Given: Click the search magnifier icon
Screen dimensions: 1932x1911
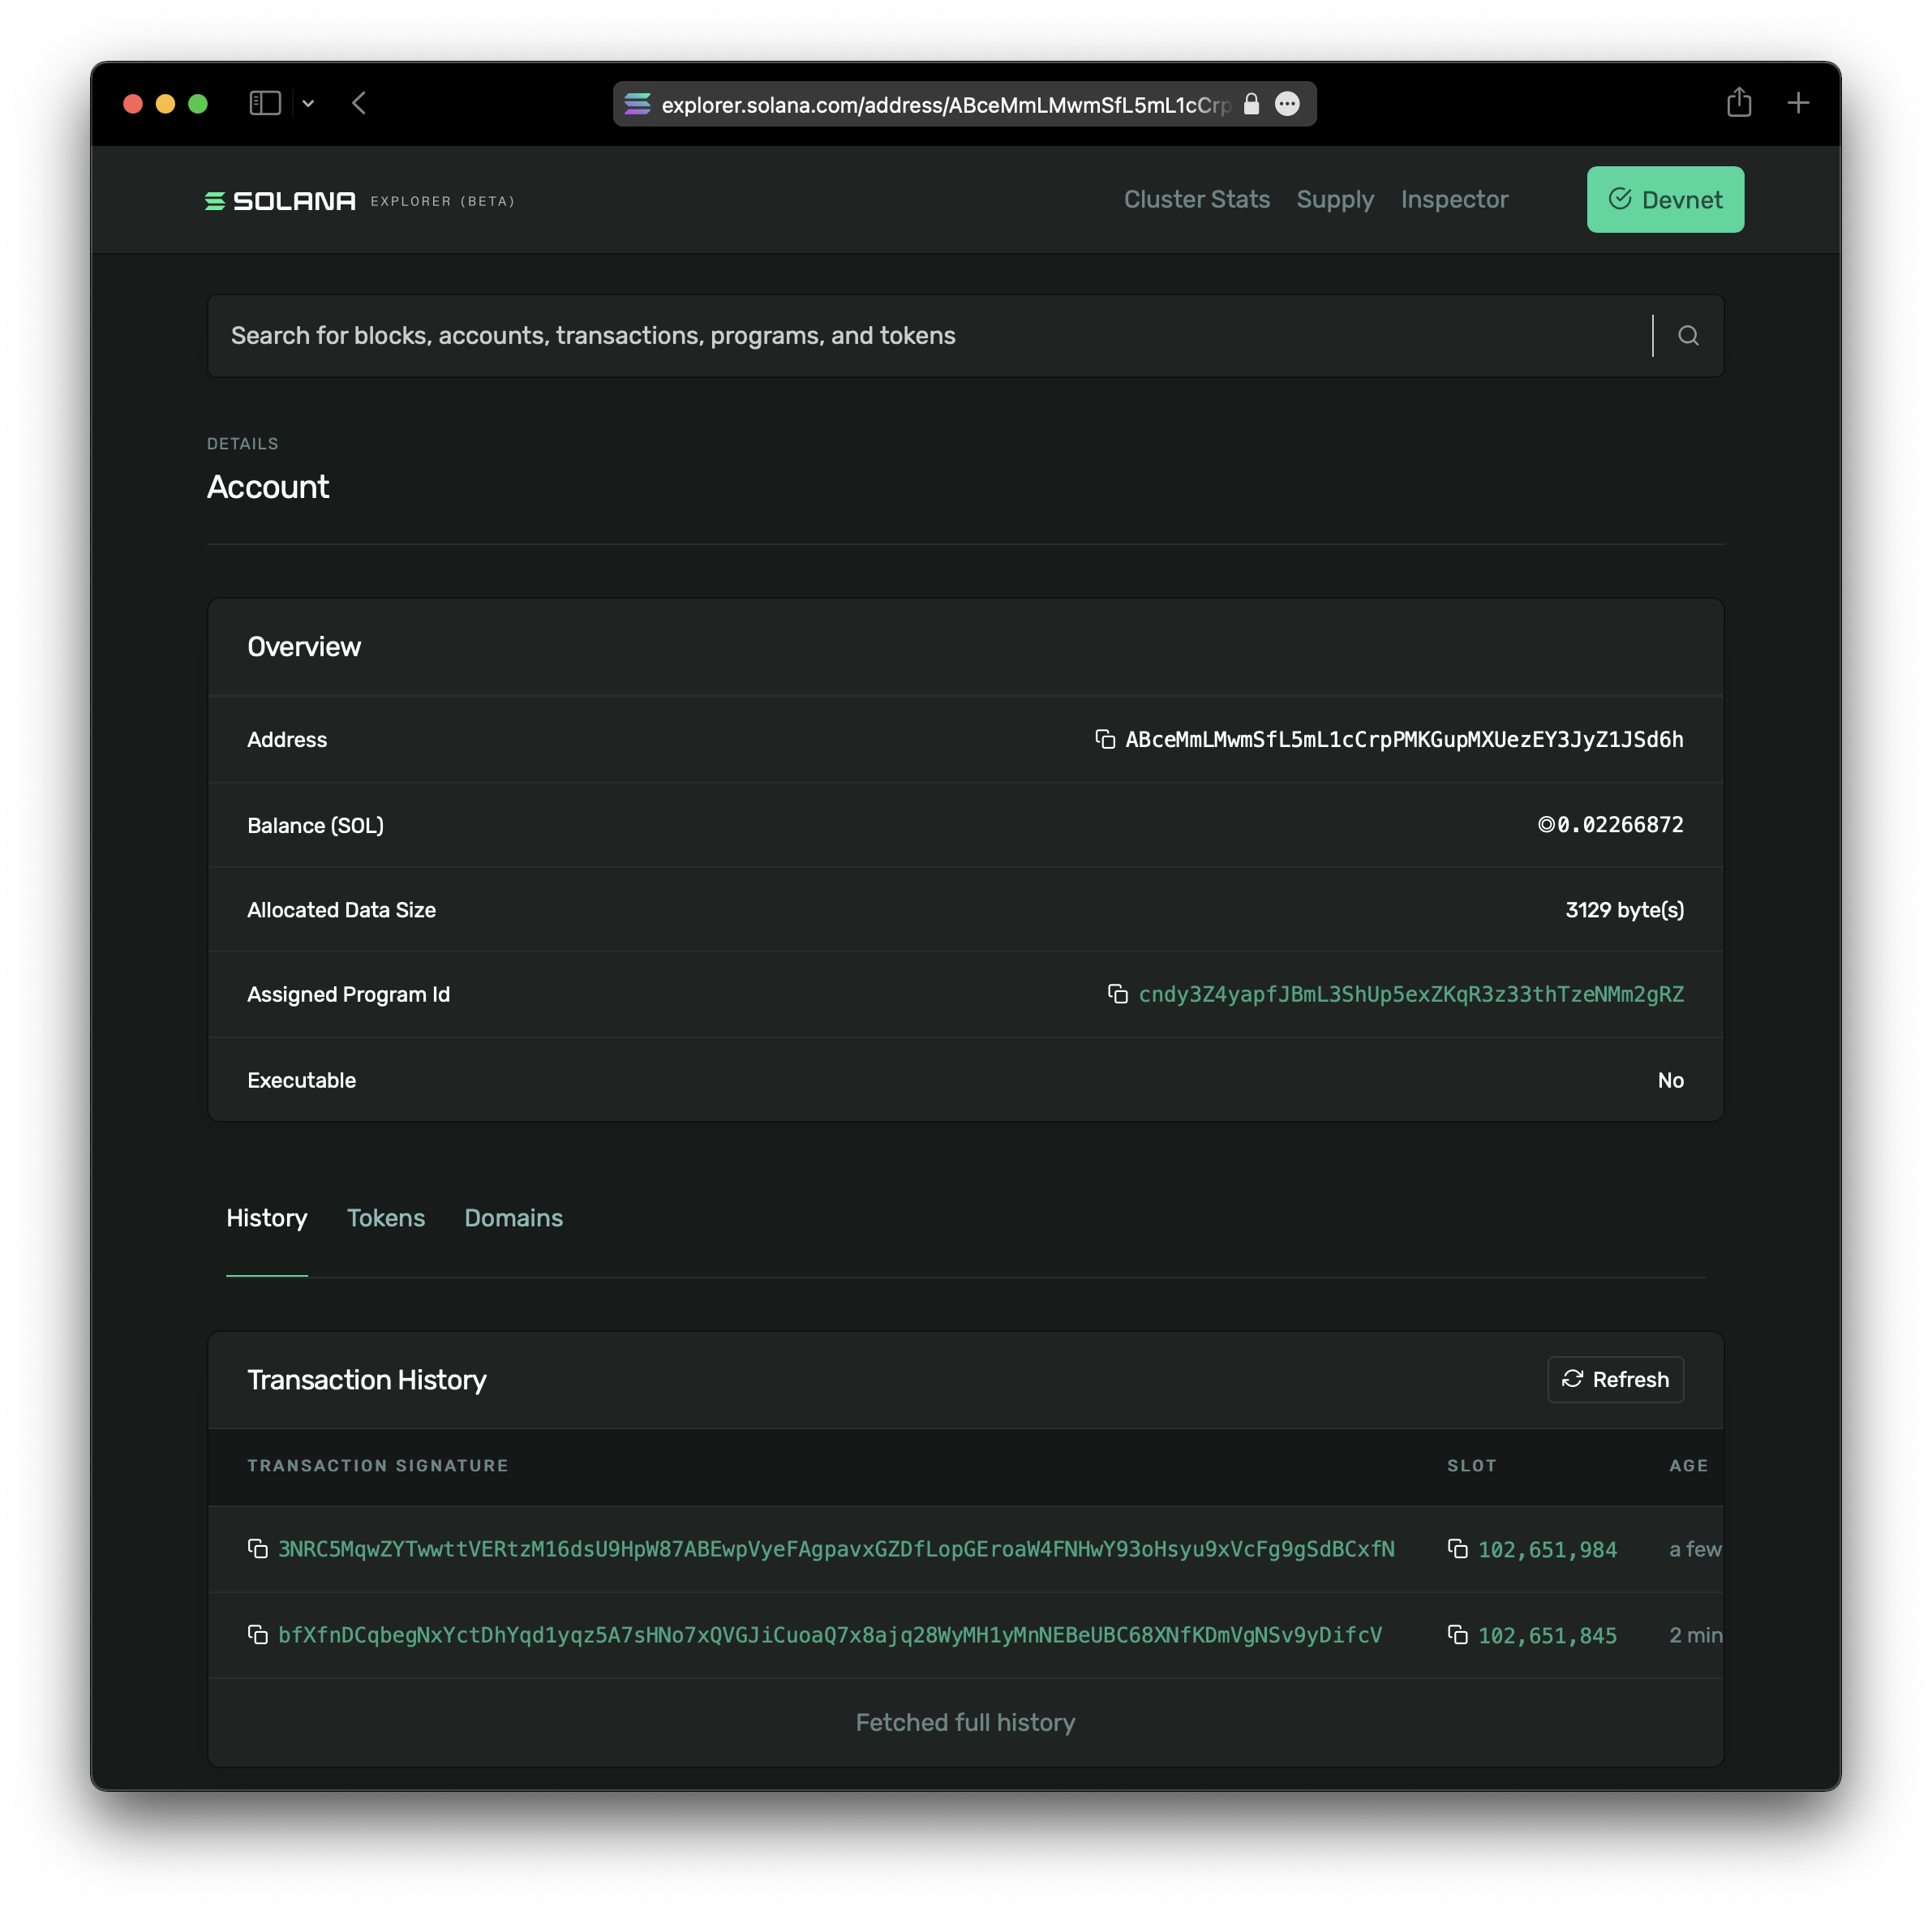Looking at the screenshot, I should [x=1688, y=336].
